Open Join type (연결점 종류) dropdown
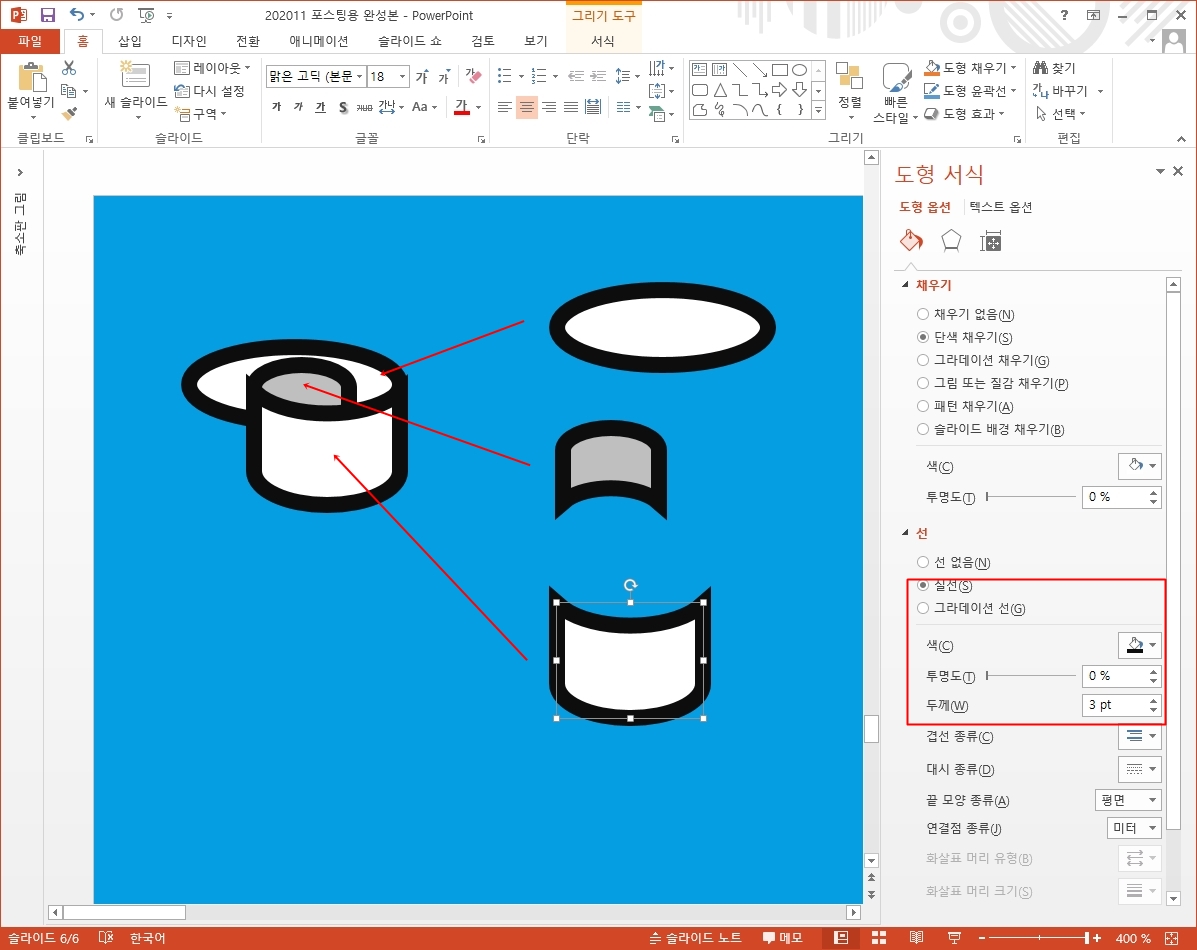The height and width of the screenshot is (950, 1197). coord(1134,828)
